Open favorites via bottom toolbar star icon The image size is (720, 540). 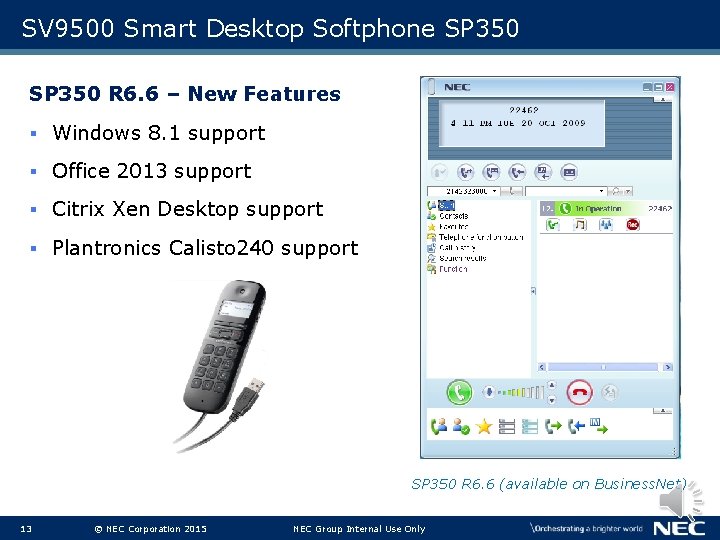[x=484, y=427]
